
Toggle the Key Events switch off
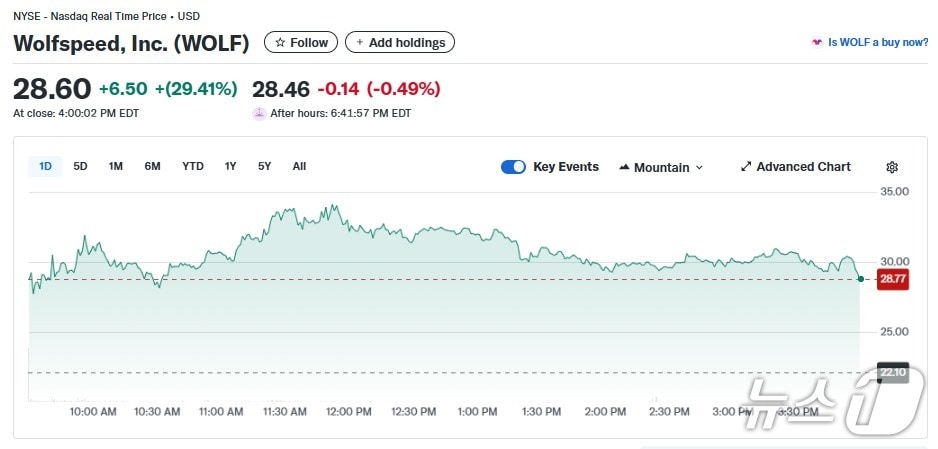[x=513, y=167]
